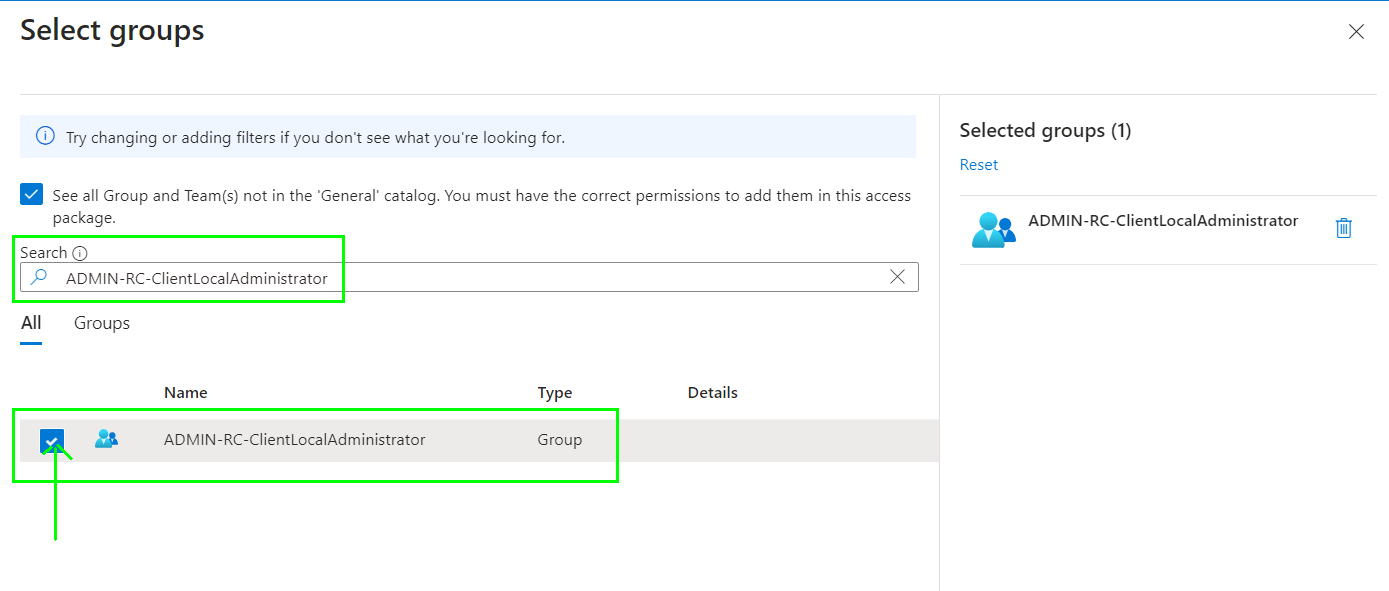
Task: Click the Type column header
Action: 555,393
